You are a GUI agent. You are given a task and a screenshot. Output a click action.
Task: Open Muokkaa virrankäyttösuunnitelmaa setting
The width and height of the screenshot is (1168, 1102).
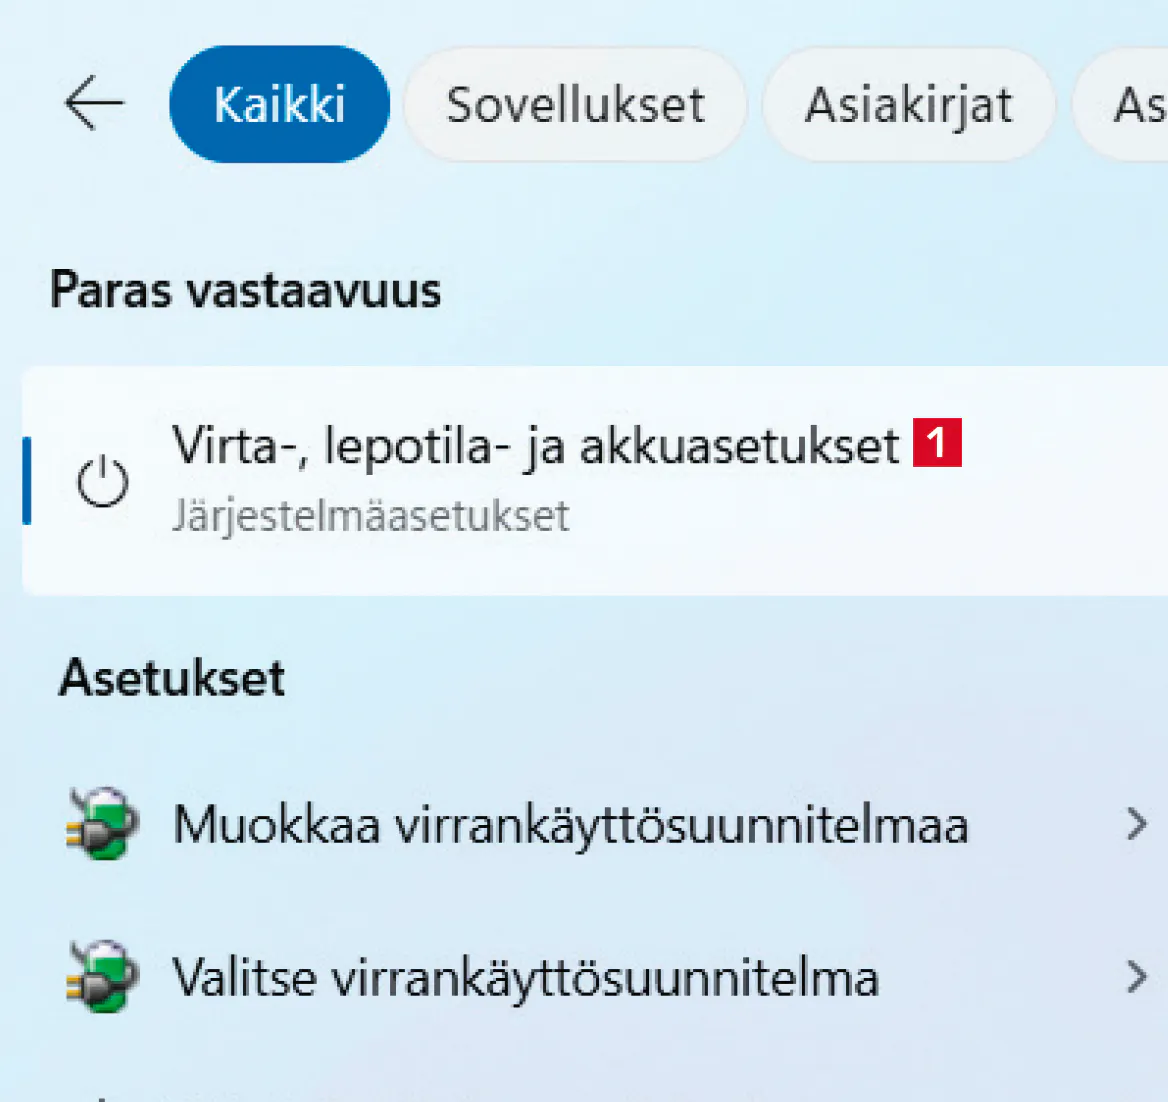pos(570,826)
